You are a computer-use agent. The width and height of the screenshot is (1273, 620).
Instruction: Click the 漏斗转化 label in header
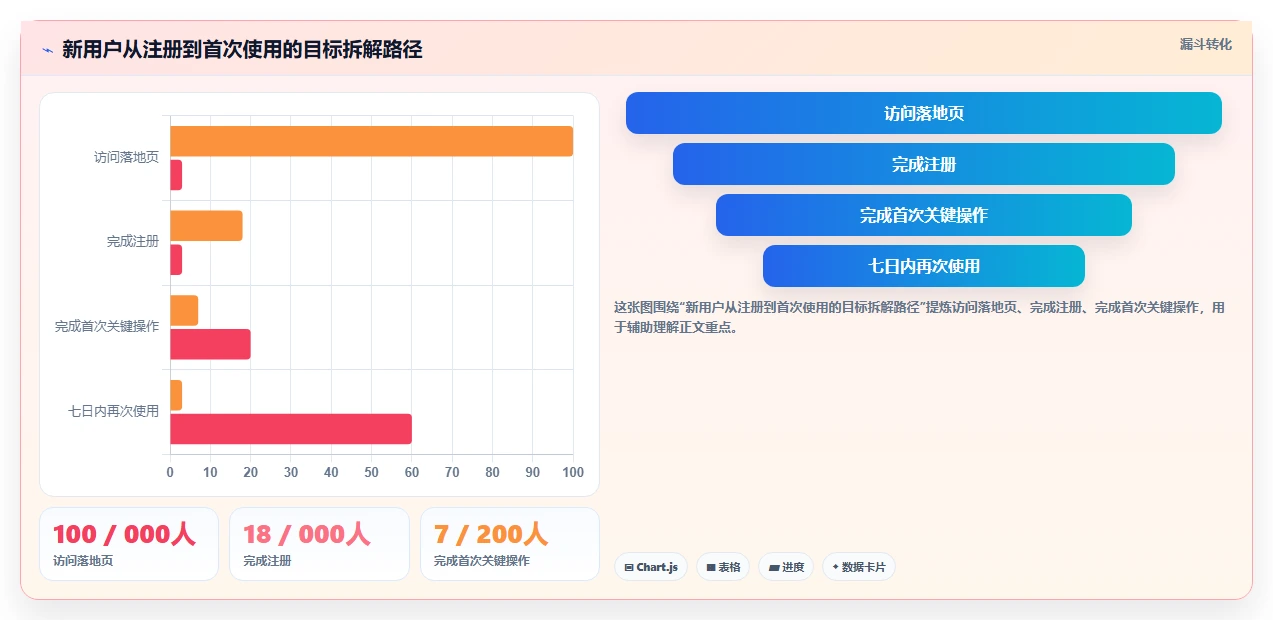1205,45
